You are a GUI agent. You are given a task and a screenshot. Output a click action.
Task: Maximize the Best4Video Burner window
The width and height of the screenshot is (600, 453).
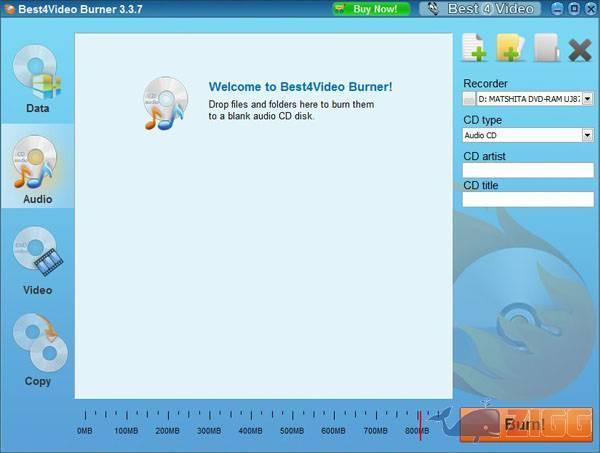pos(574,9)
